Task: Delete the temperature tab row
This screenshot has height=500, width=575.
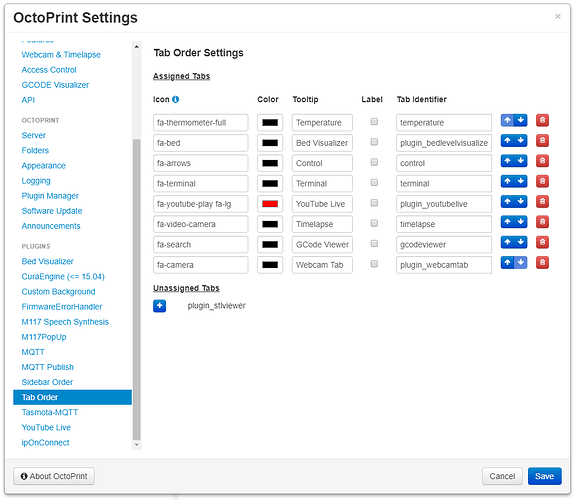Action: pos(542,120)
